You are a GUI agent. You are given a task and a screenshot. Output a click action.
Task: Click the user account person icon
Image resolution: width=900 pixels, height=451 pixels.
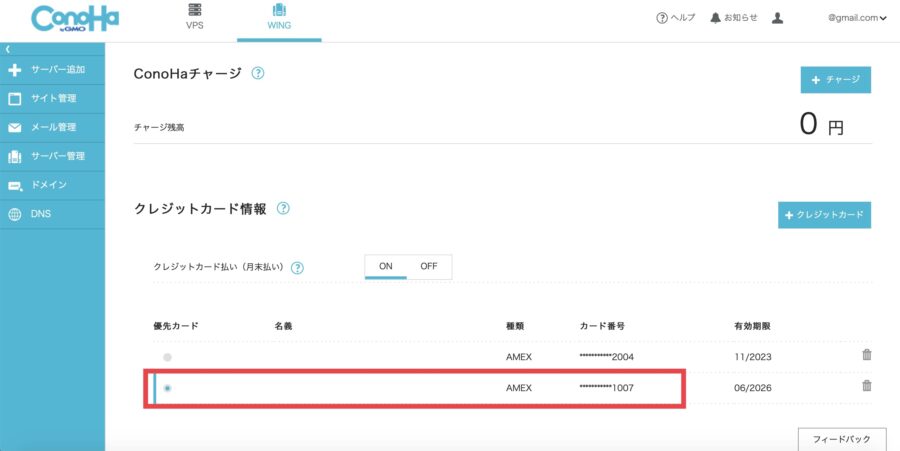coord(777,18)
